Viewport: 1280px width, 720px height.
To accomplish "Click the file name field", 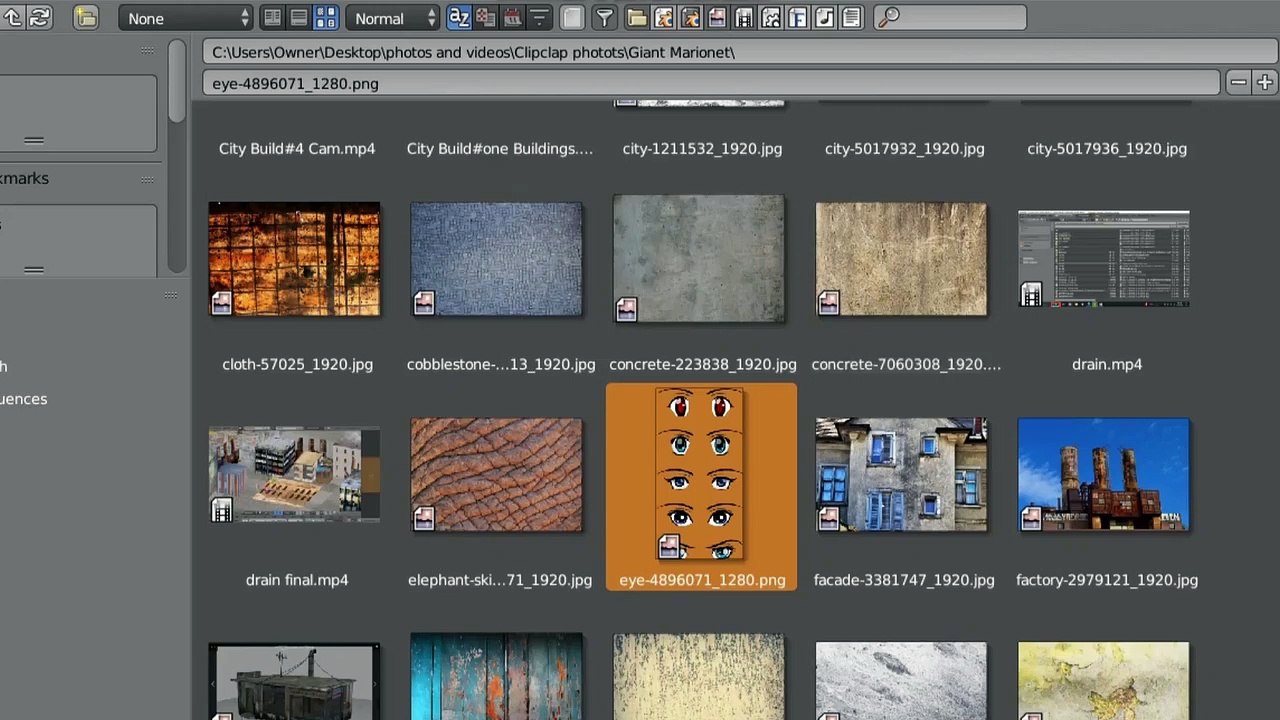I will [x=711, y=83].
